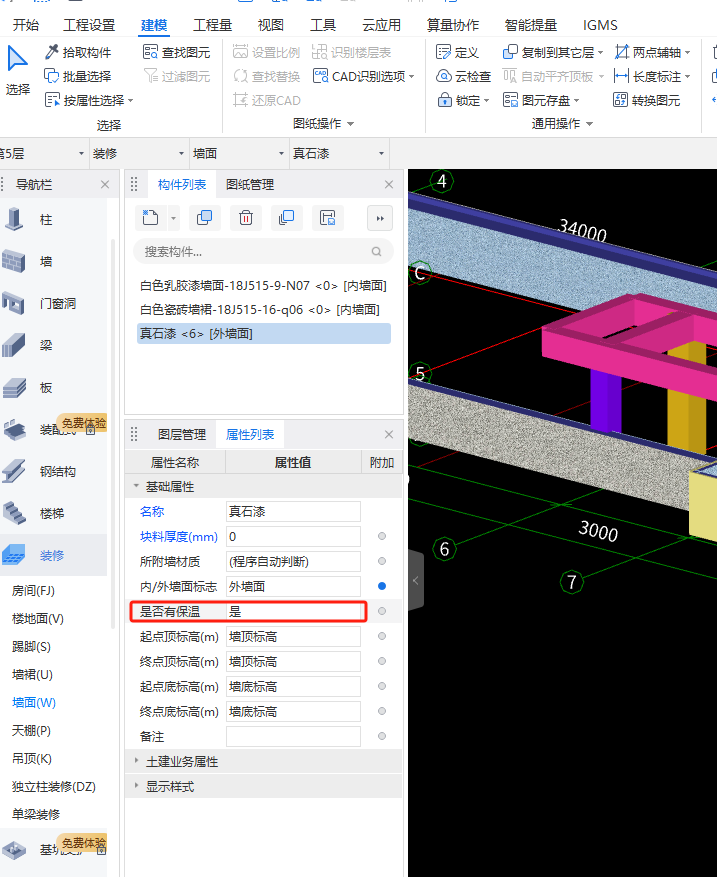Viewport: 717px width, 877px height.
Task: Select 白色乳胶漆墙面 component row
Action: [x=263, y=285]
